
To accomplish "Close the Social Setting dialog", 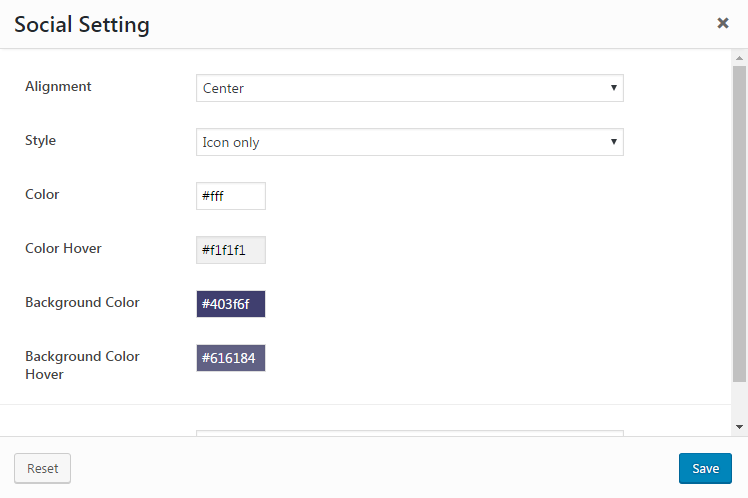I will (x=723, y=23).
